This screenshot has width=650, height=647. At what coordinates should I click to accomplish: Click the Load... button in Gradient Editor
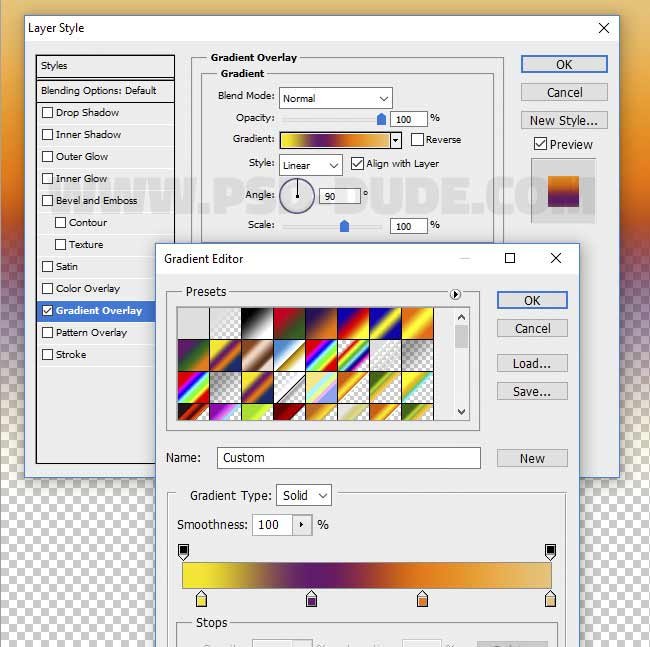point(532,363)
